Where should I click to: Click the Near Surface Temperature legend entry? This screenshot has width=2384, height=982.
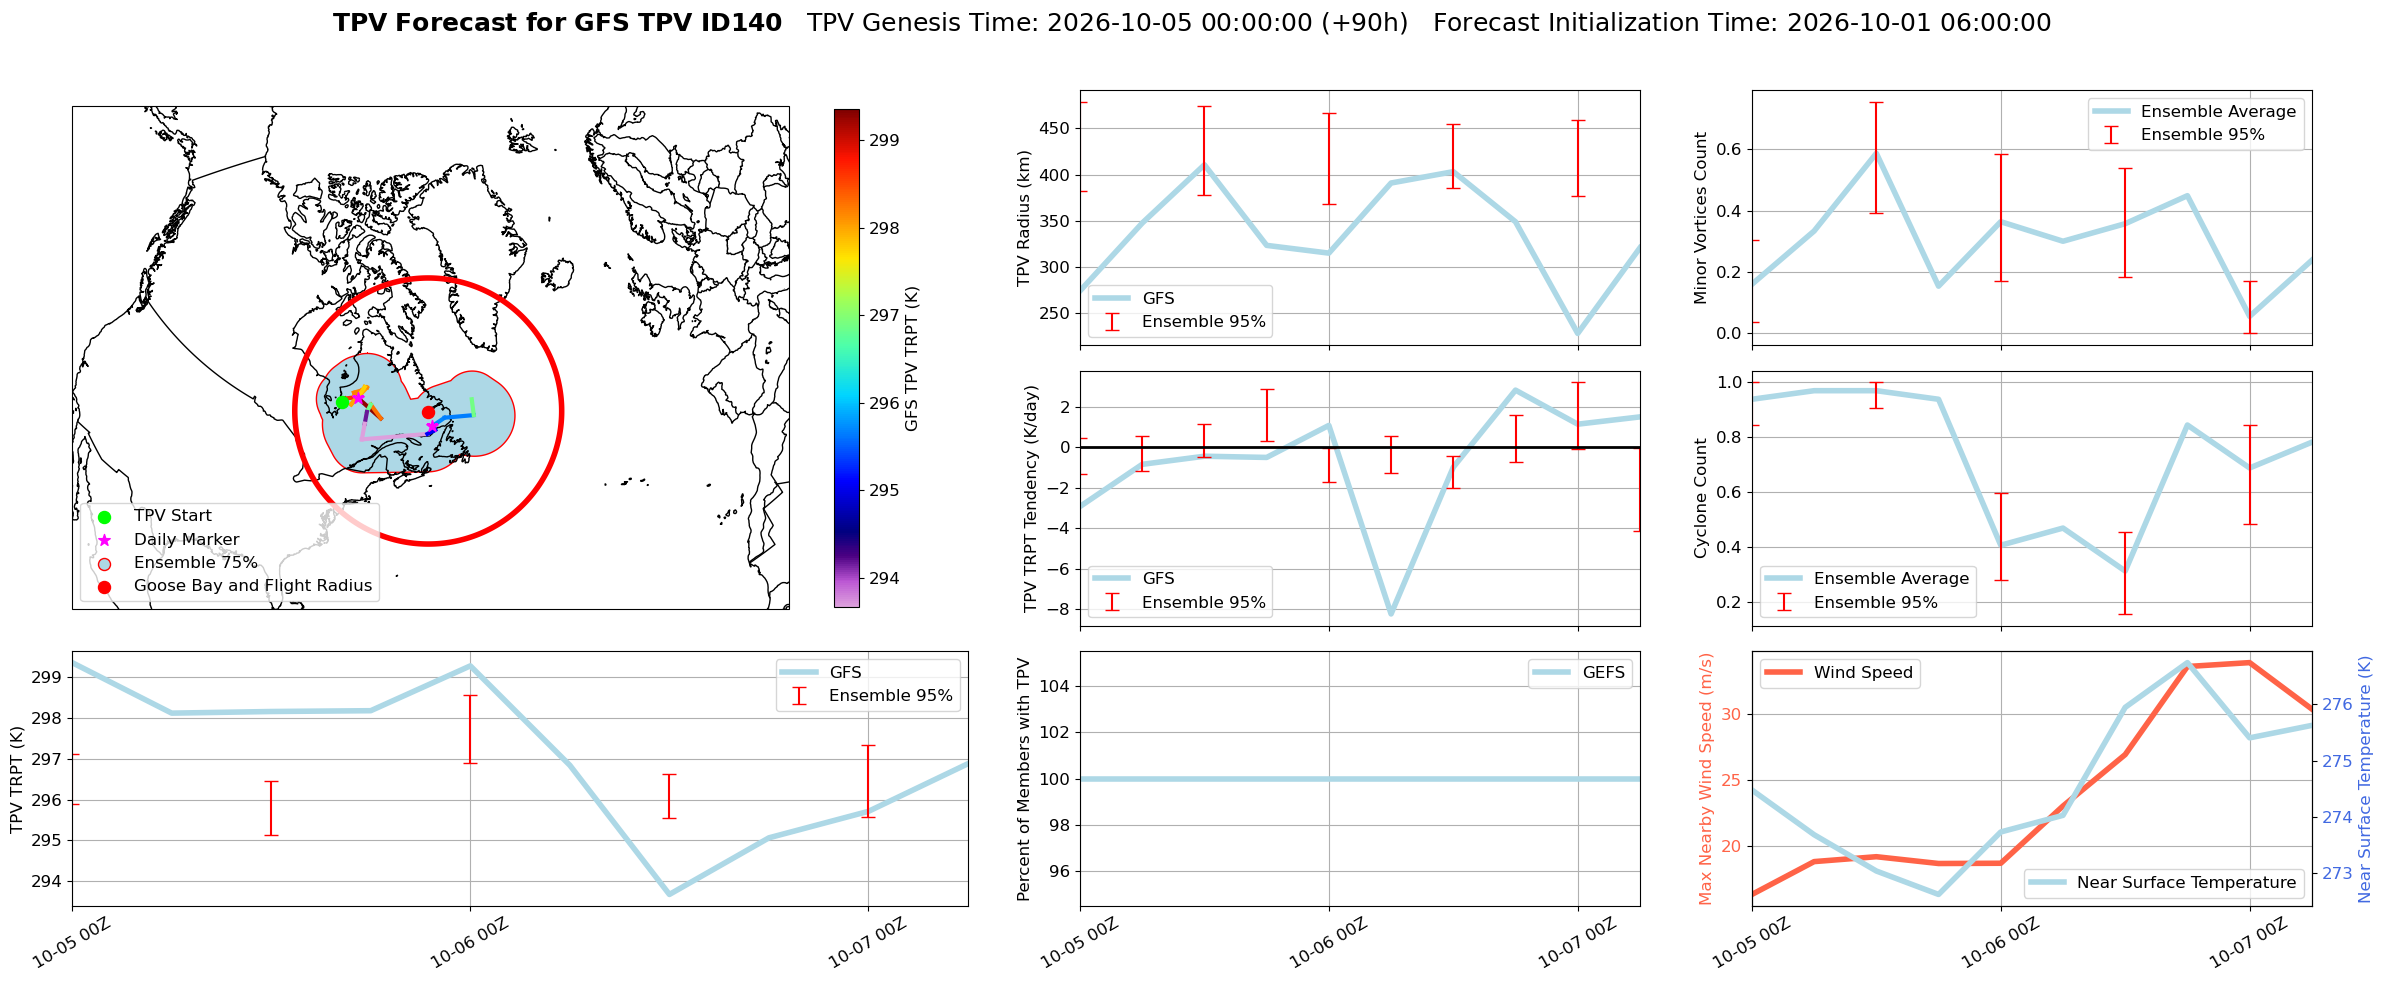point(2164,883)
